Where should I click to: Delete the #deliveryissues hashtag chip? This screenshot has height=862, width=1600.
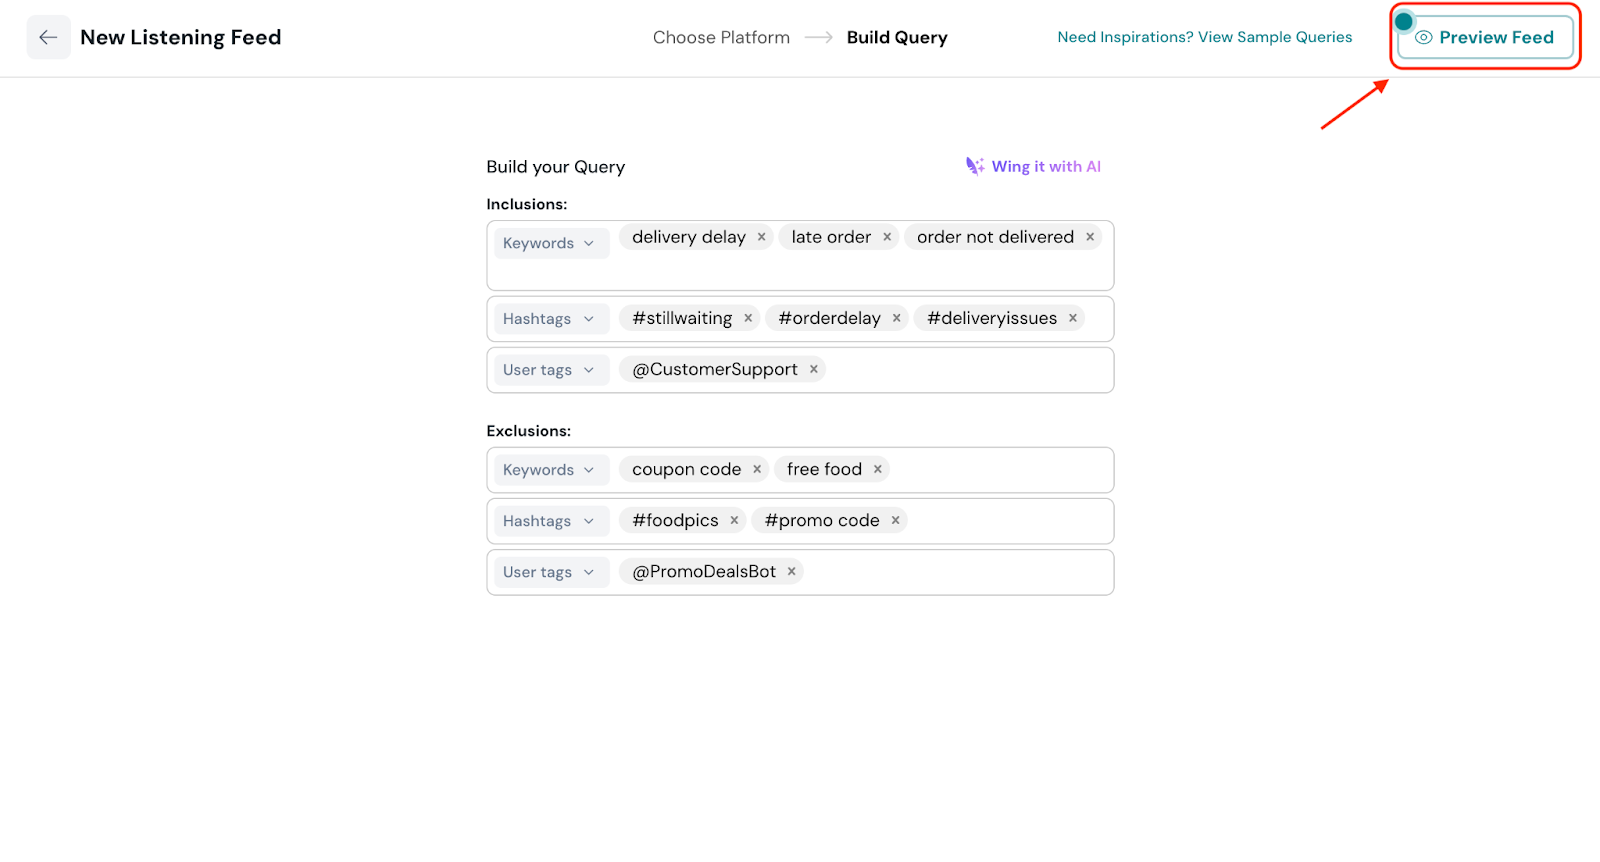pos(1073,318)
